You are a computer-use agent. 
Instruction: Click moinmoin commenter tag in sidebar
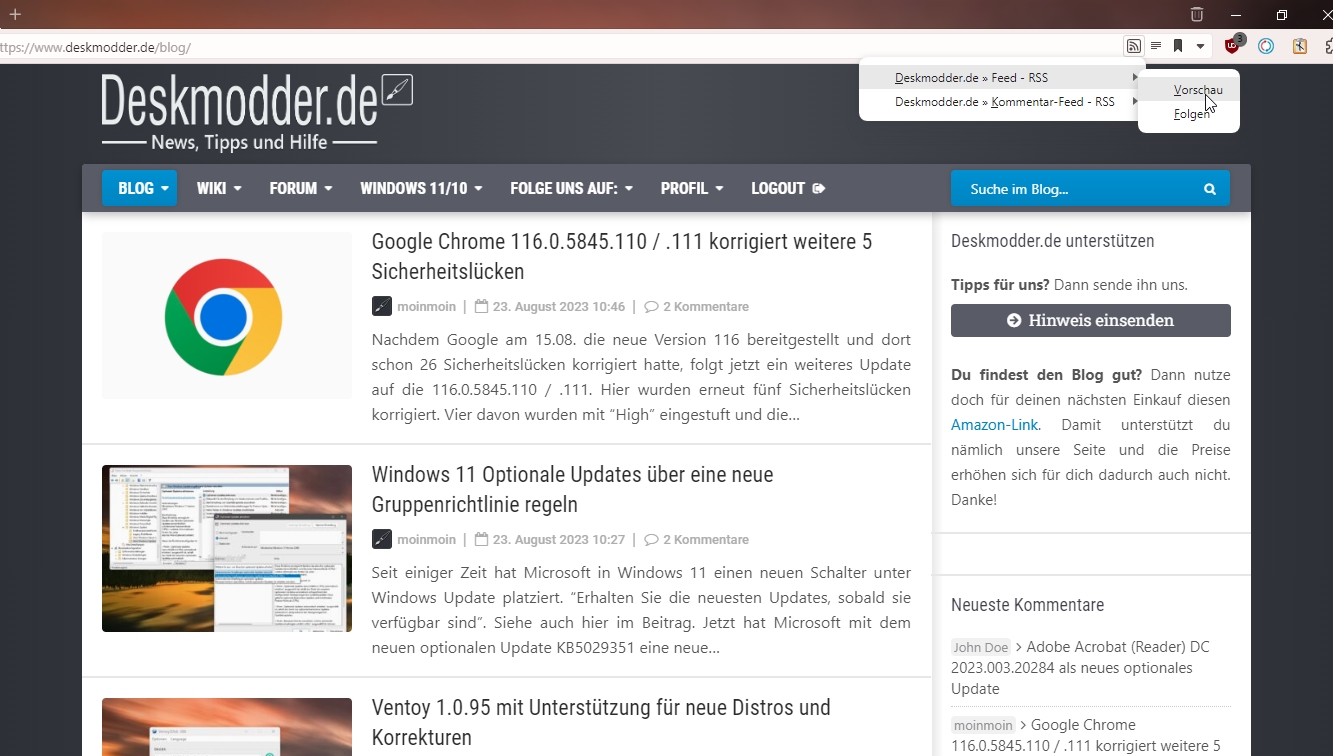(983, 725)
